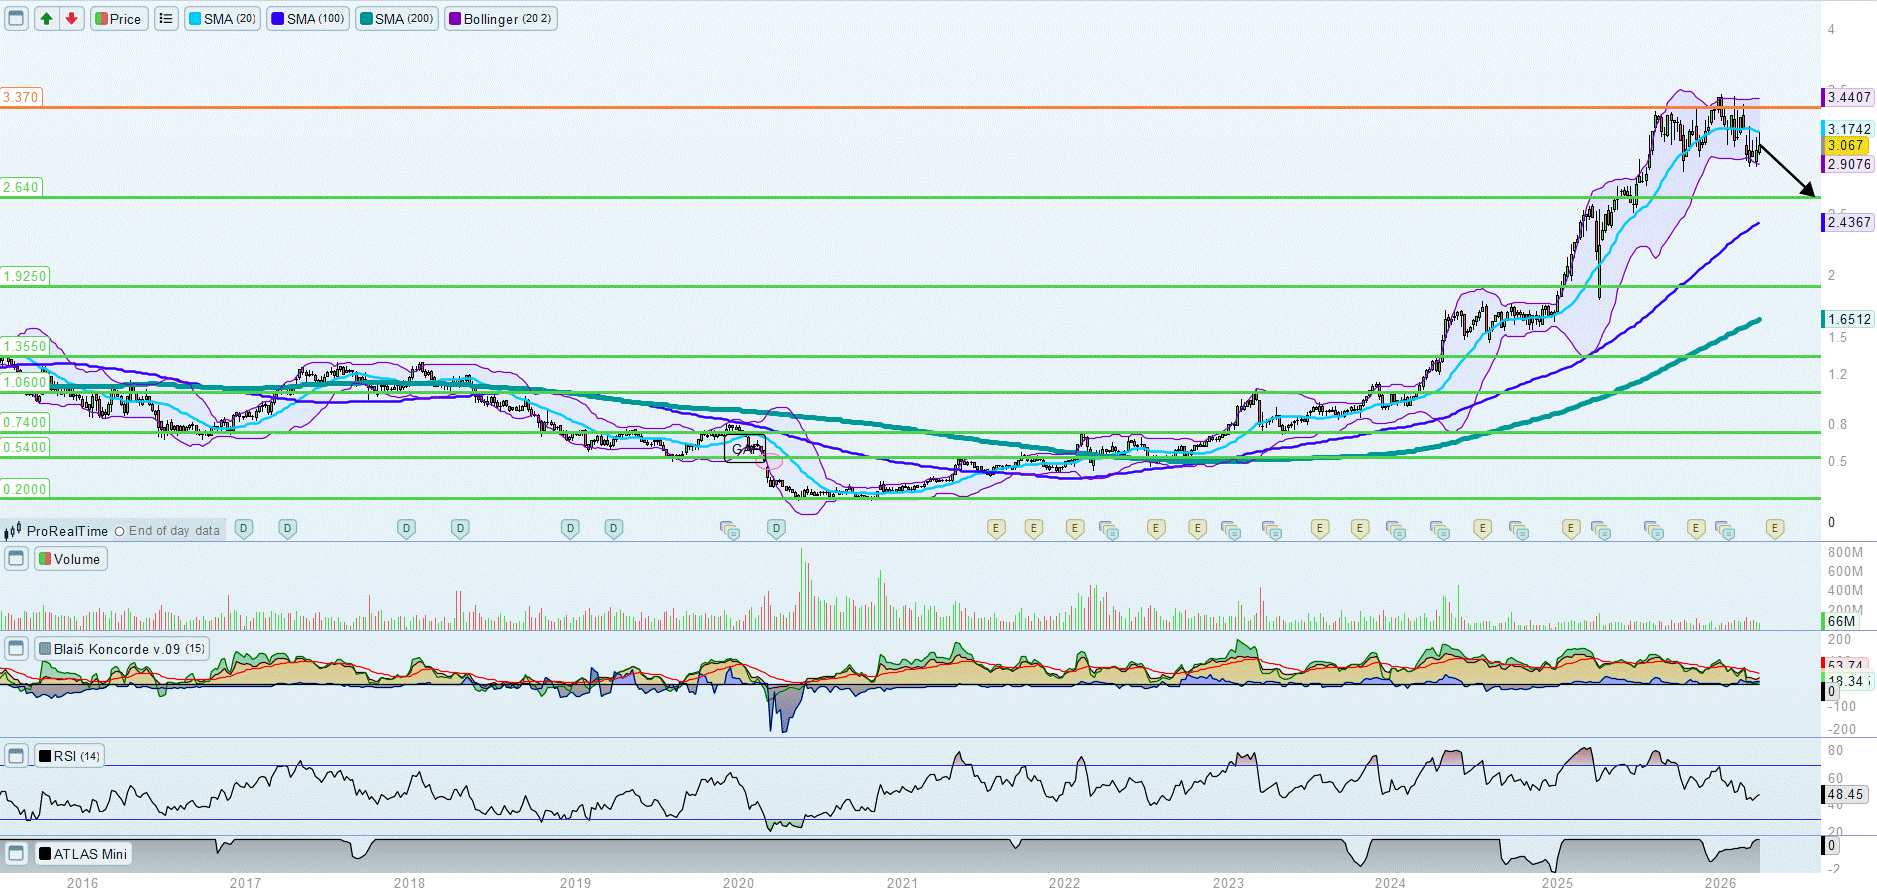Screen dimensions: 1877x892
Task: Click the green up arrow icon
Action: [46, 19]
